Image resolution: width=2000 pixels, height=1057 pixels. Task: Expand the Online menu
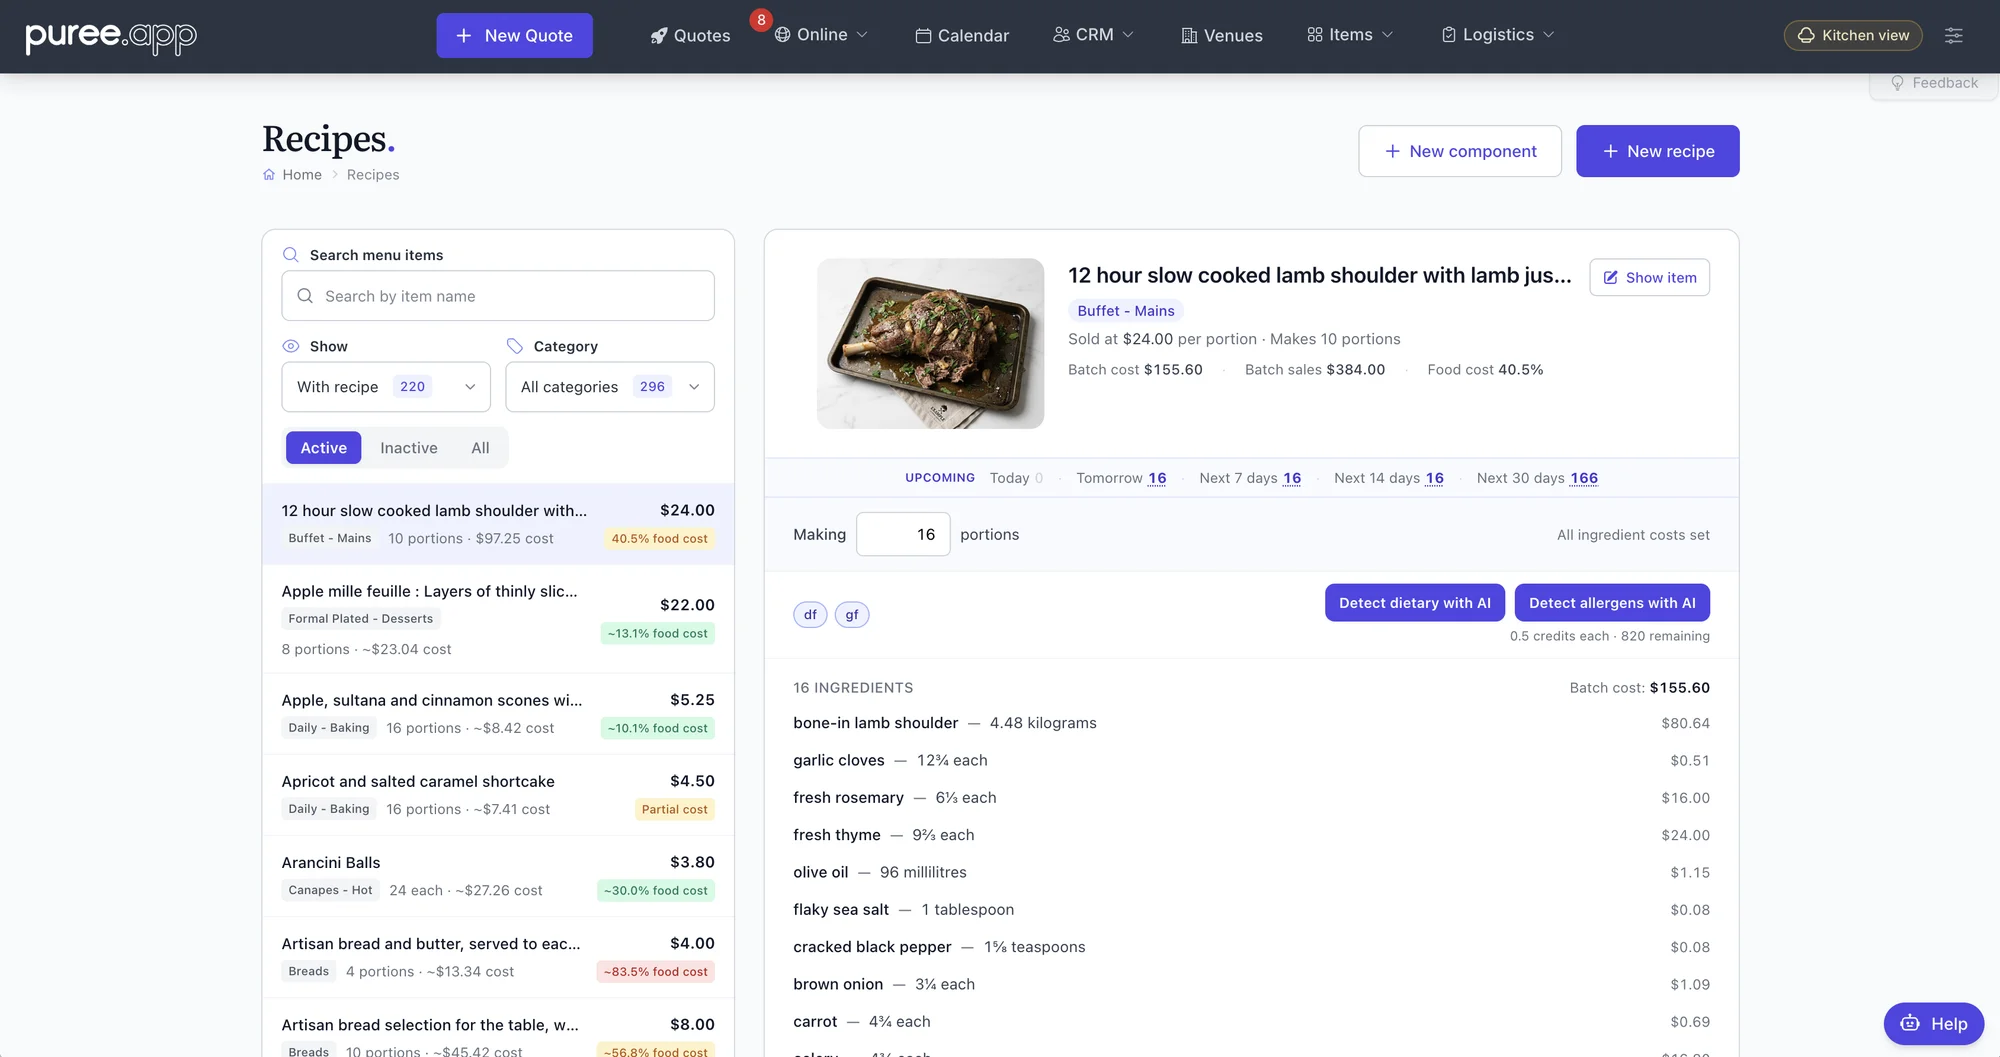pyautogui.click(x=821, y=35)
